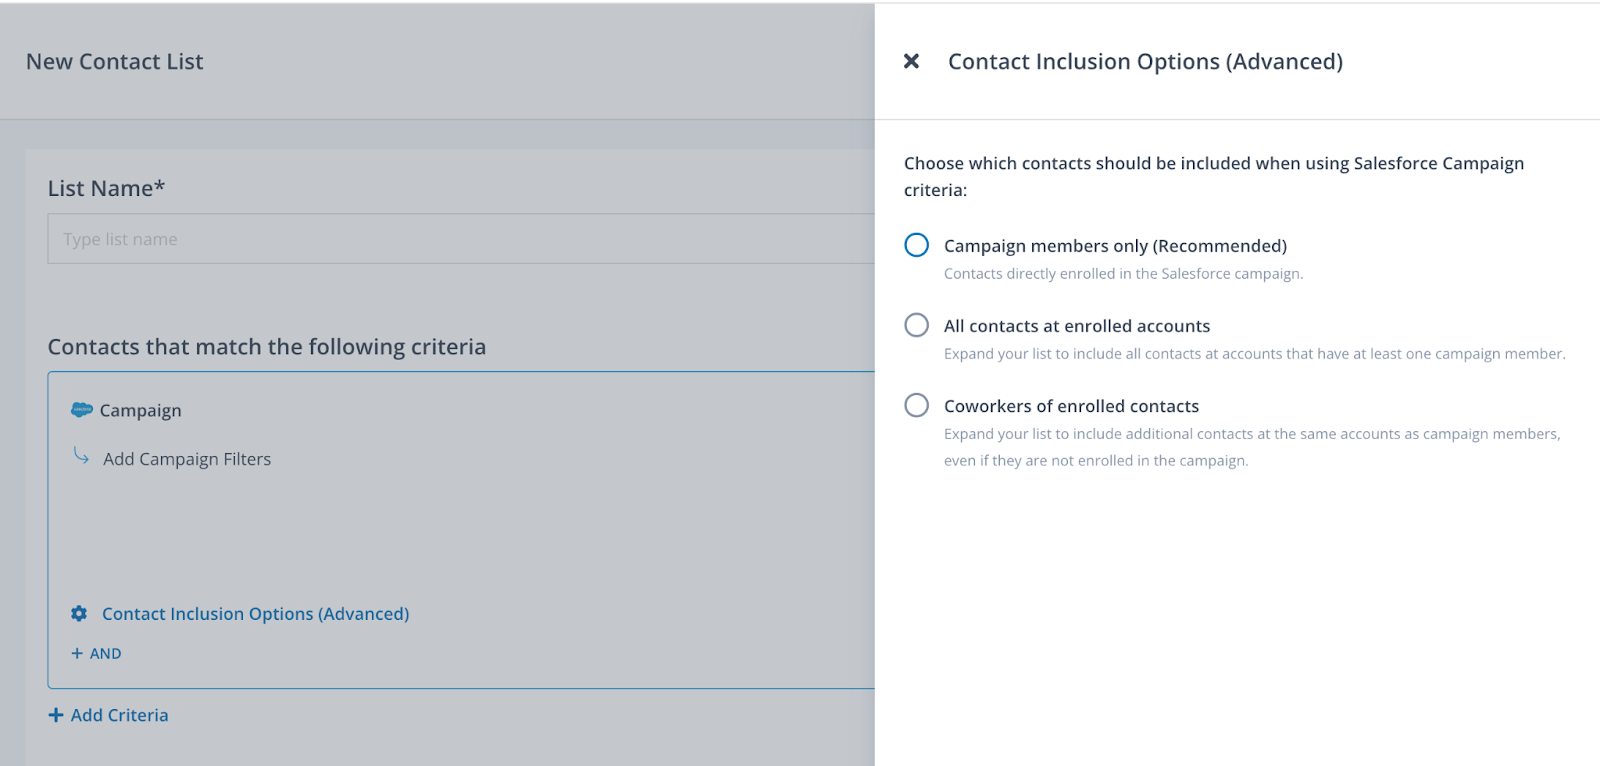1600x766 pixels.
Task: Open the Contact Inclusion Options (Advanced) link
Action: point(255,614)
